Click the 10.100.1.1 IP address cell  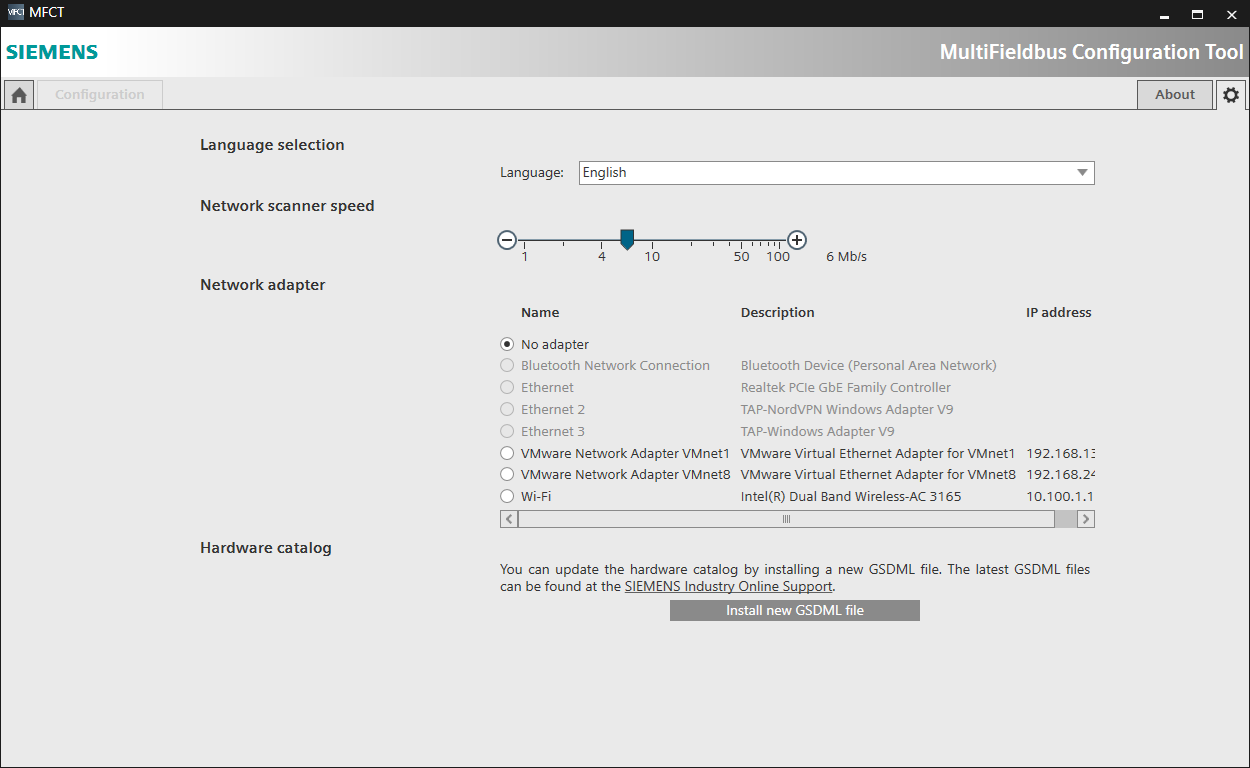(1060, 497)
